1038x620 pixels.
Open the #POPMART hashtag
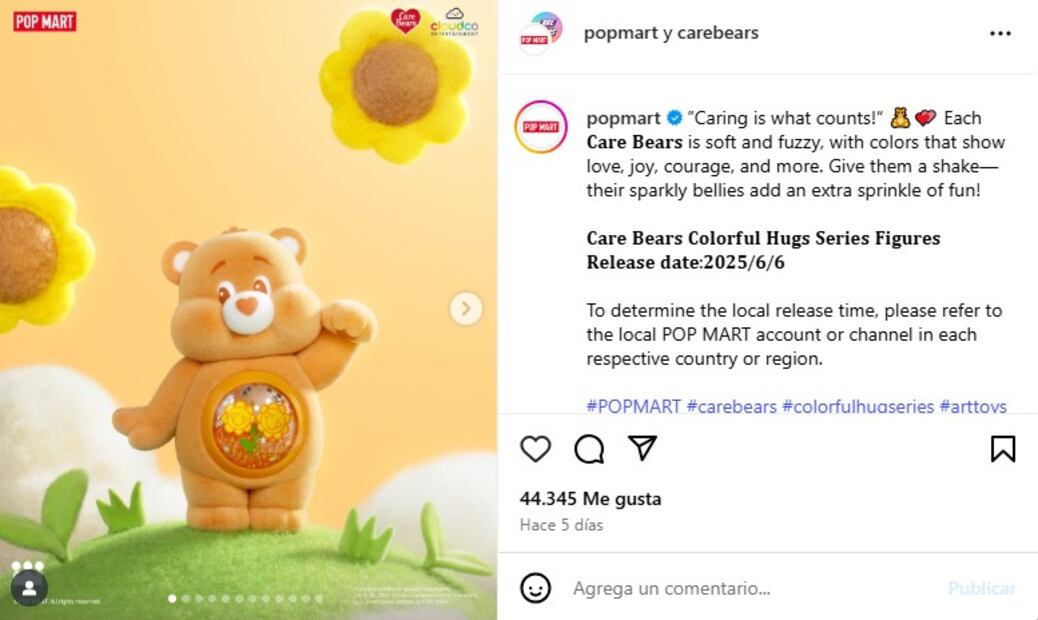634,406
